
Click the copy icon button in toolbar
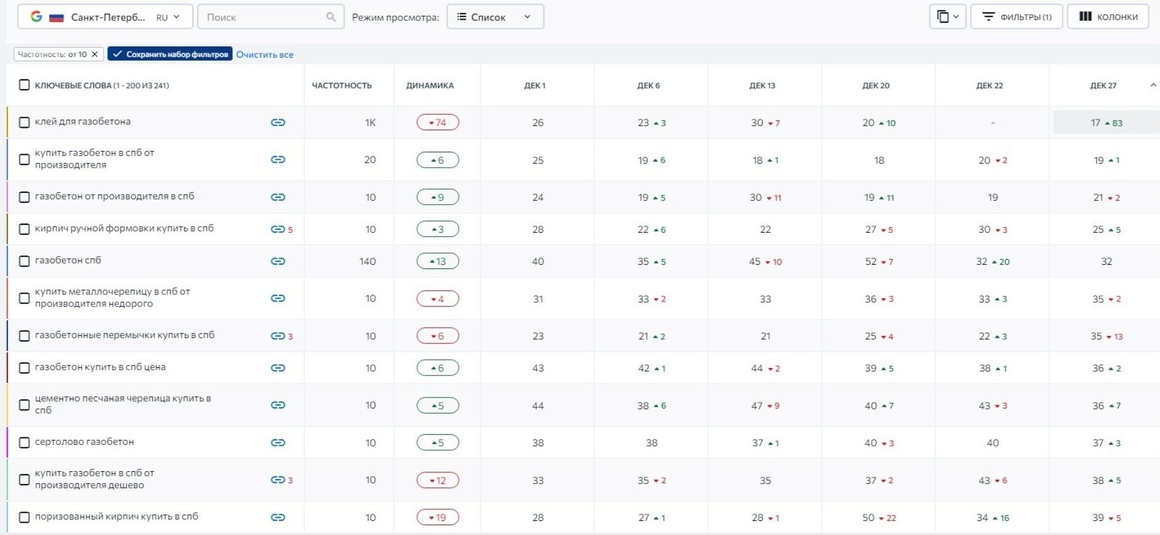948,17
